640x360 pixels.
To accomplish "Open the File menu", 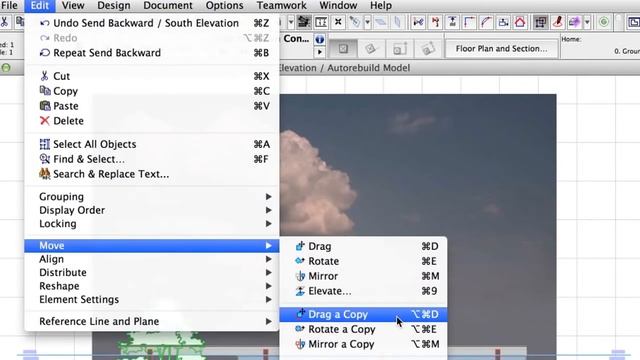I will click(9, 5).
